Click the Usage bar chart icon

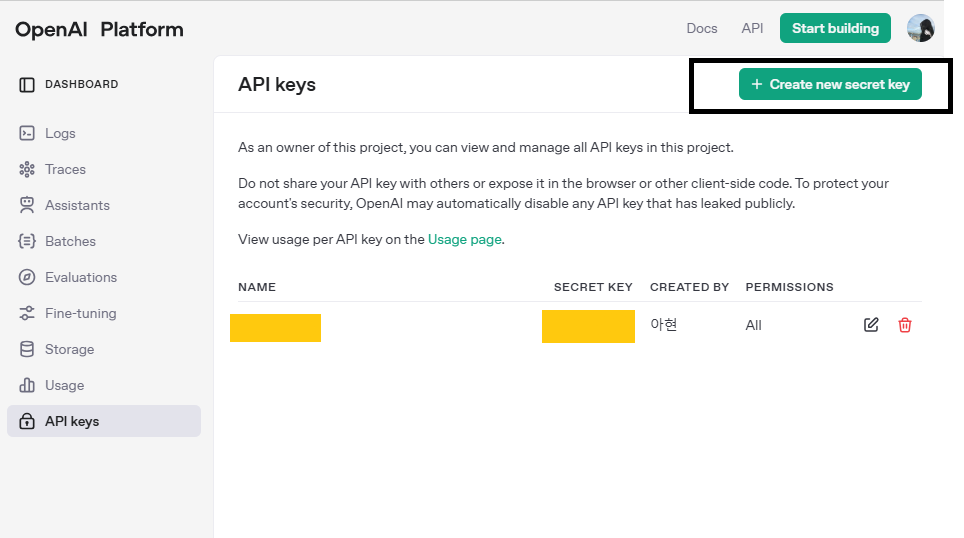[27, 386]
